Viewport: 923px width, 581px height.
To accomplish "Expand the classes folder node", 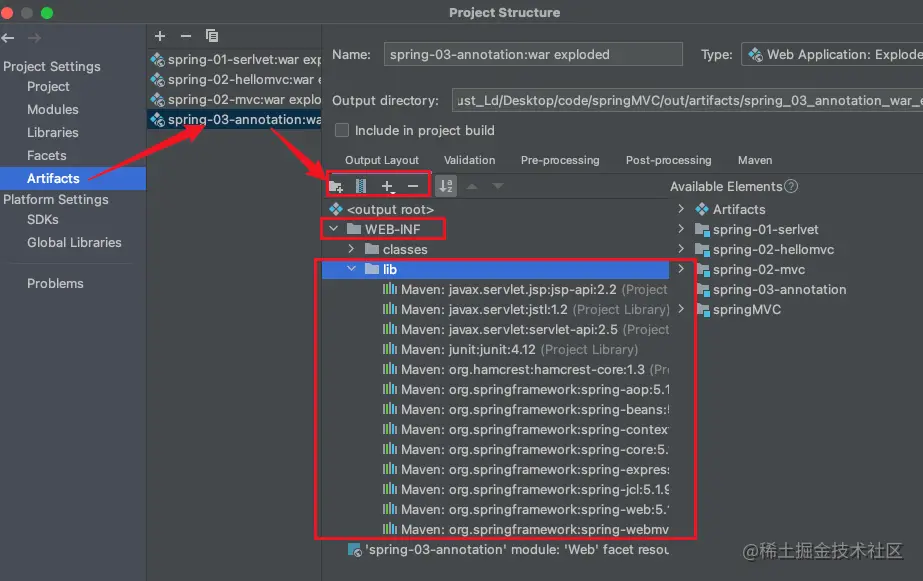I will [351, 249].
